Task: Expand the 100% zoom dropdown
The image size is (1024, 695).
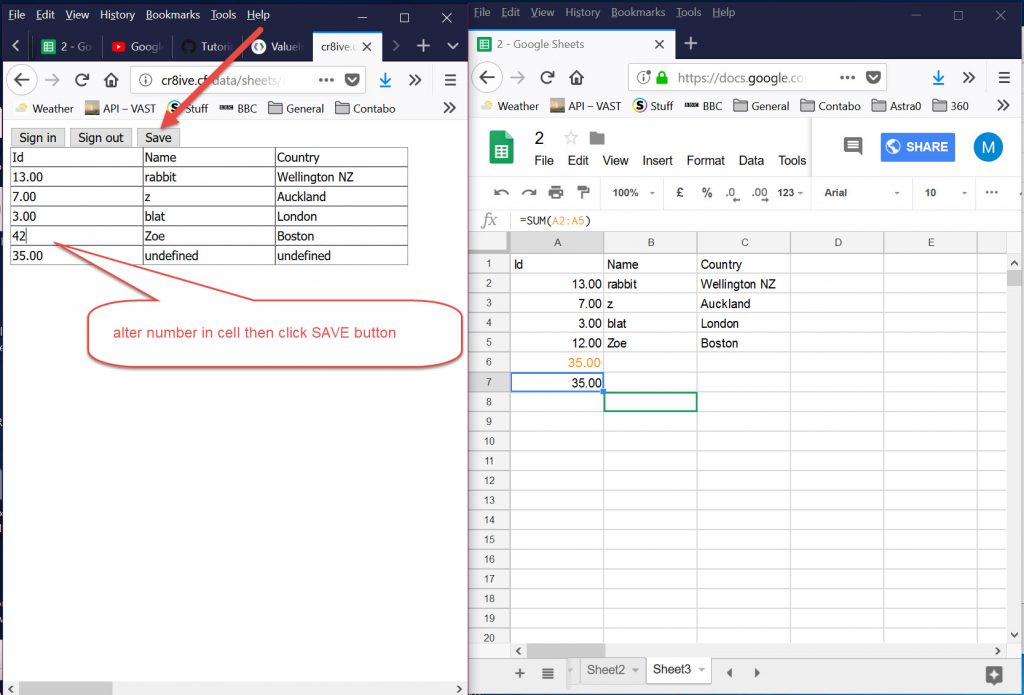Action: tap(632, 193)
